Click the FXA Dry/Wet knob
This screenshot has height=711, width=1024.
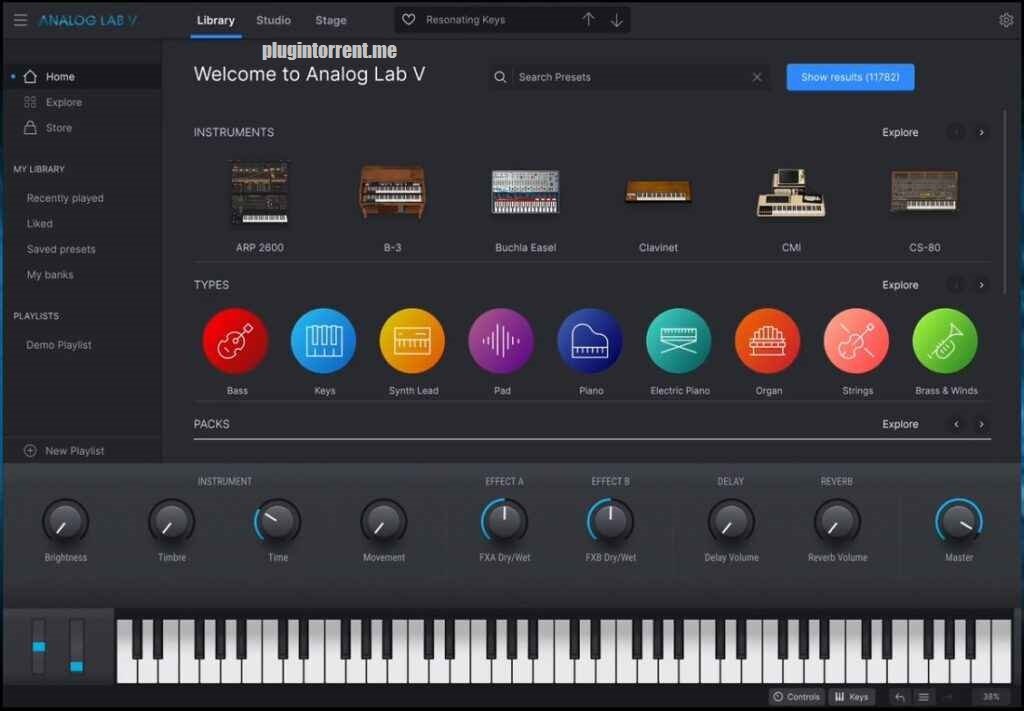[x=504, y=522]
